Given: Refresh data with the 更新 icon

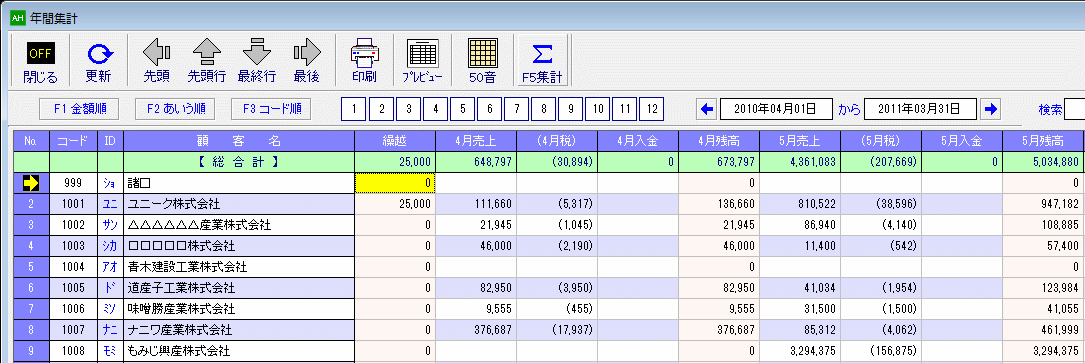Looking at the screenshot, I should click(x=98, y=62).
